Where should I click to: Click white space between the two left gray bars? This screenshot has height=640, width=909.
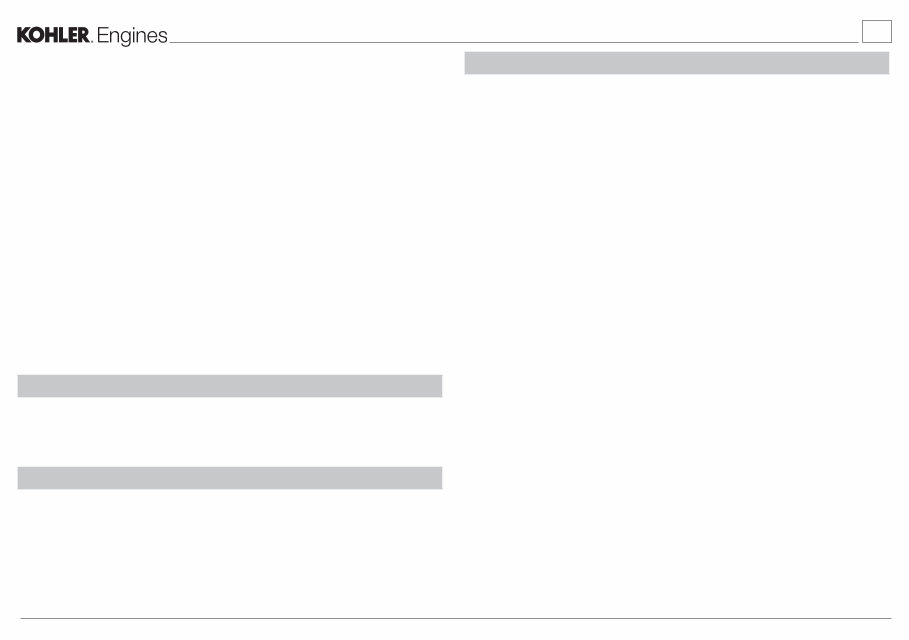(x=230, y=432)
